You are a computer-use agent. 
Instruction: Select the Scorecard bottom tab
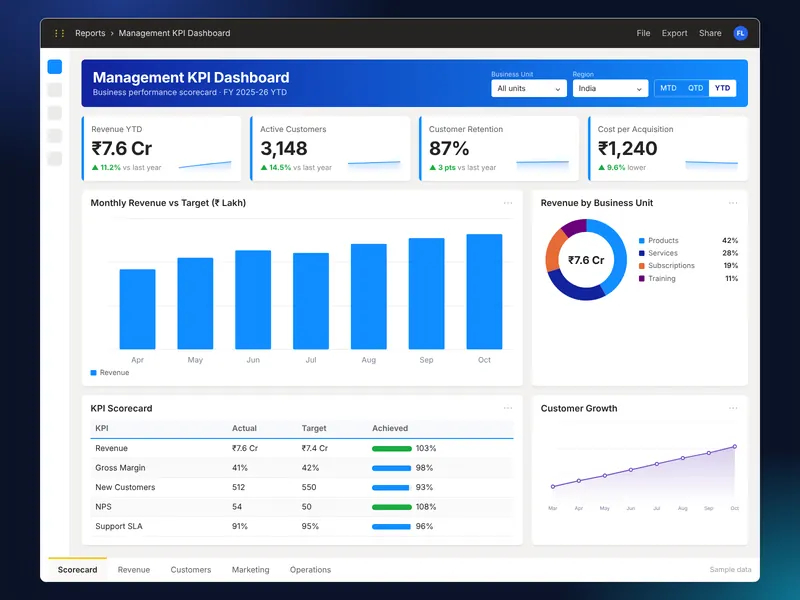[x=77, y=569]
